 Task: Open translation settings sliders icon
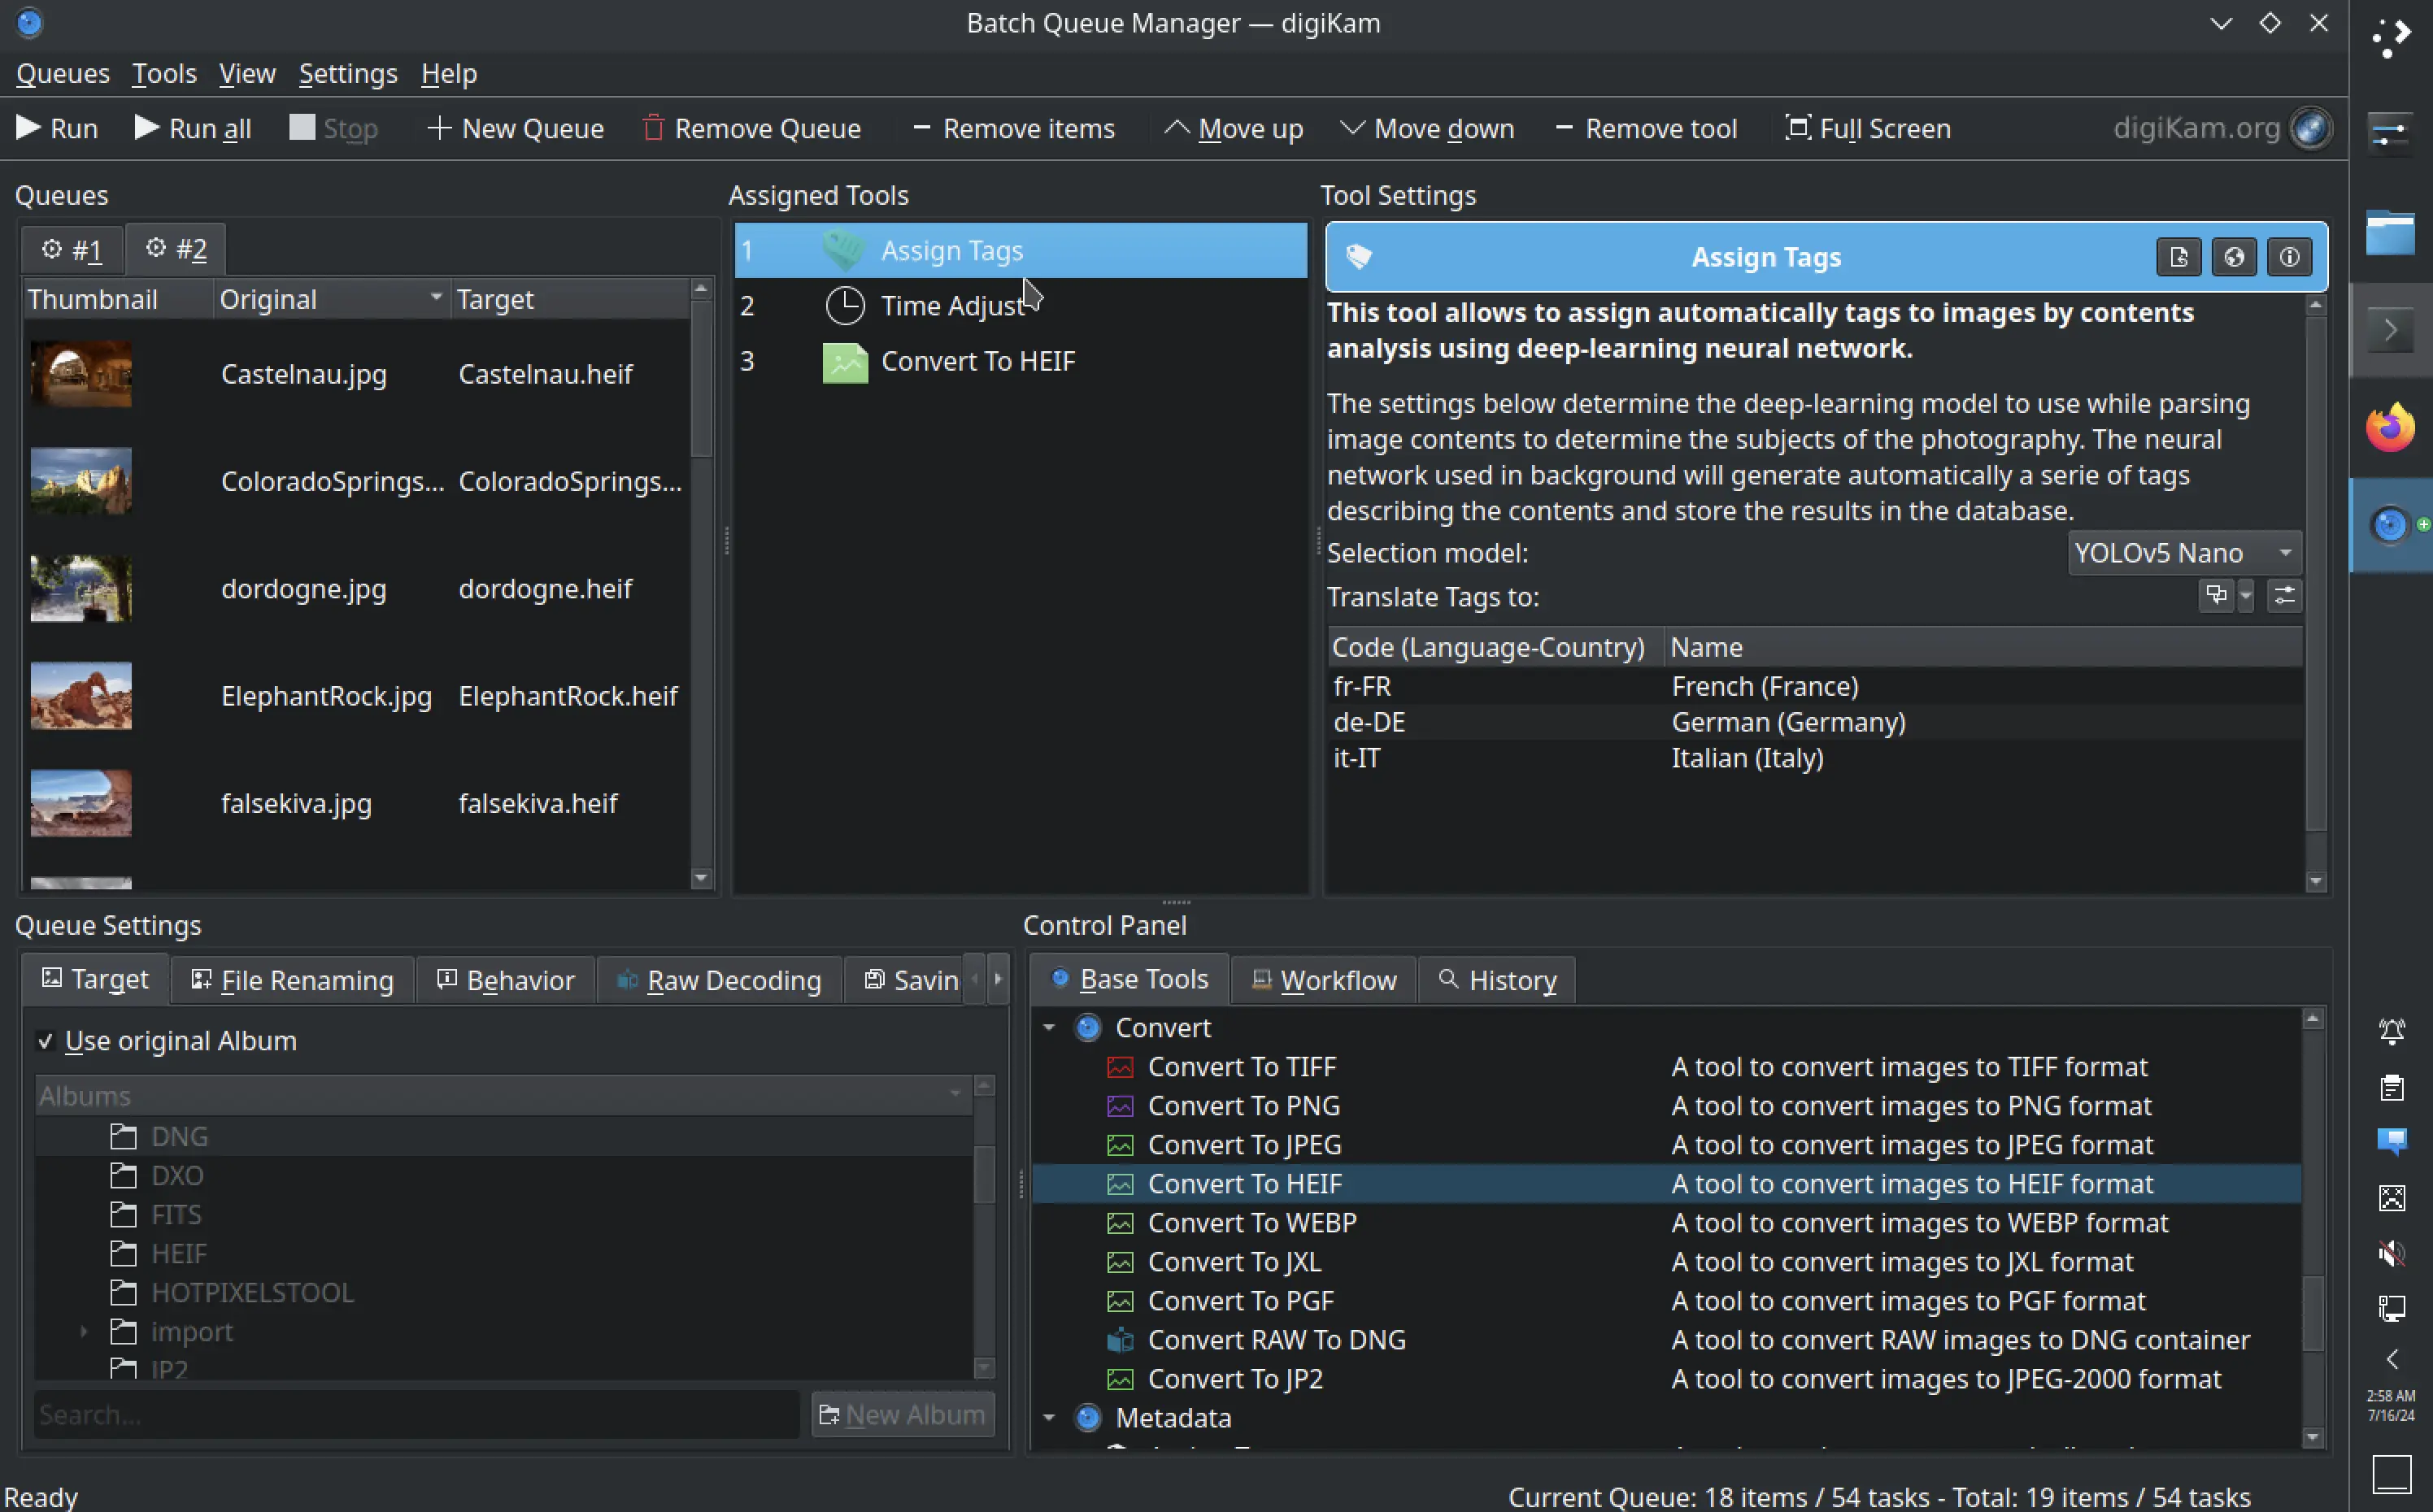click(2284, 596)
